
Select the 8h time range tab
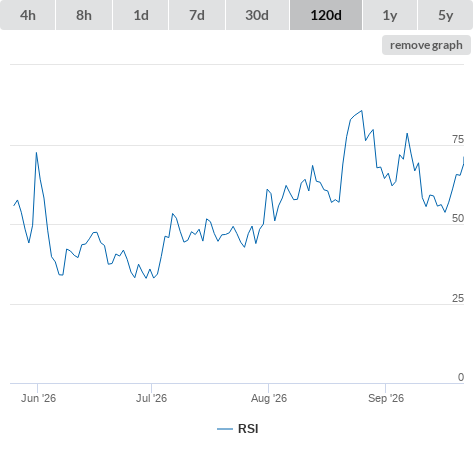tap(84, 15)
